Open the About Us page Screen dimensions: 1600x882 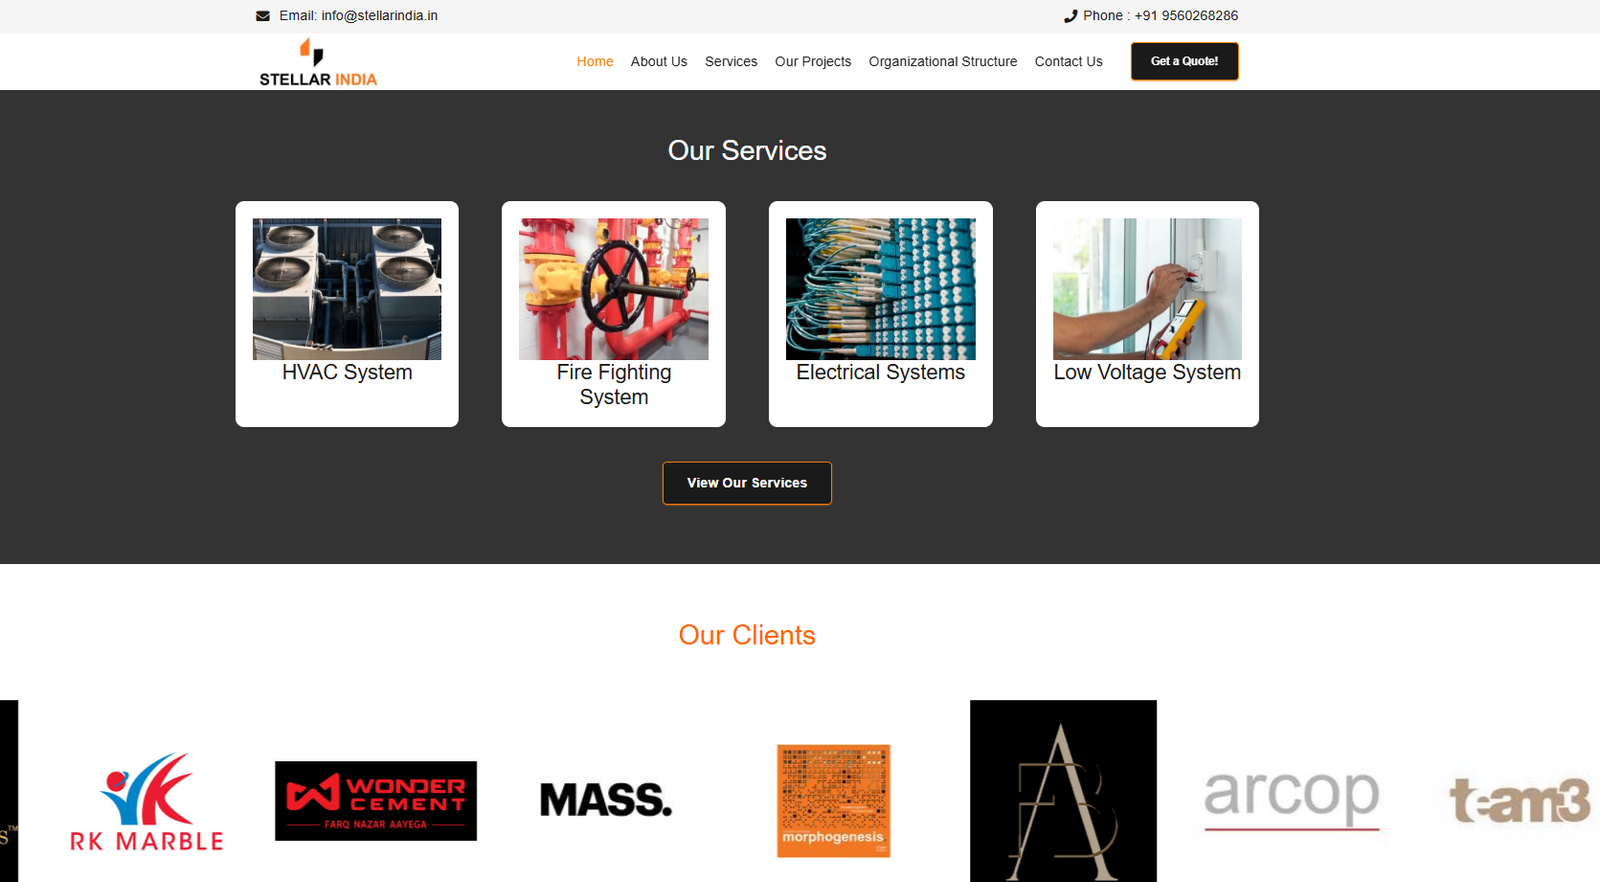point(659,62)
